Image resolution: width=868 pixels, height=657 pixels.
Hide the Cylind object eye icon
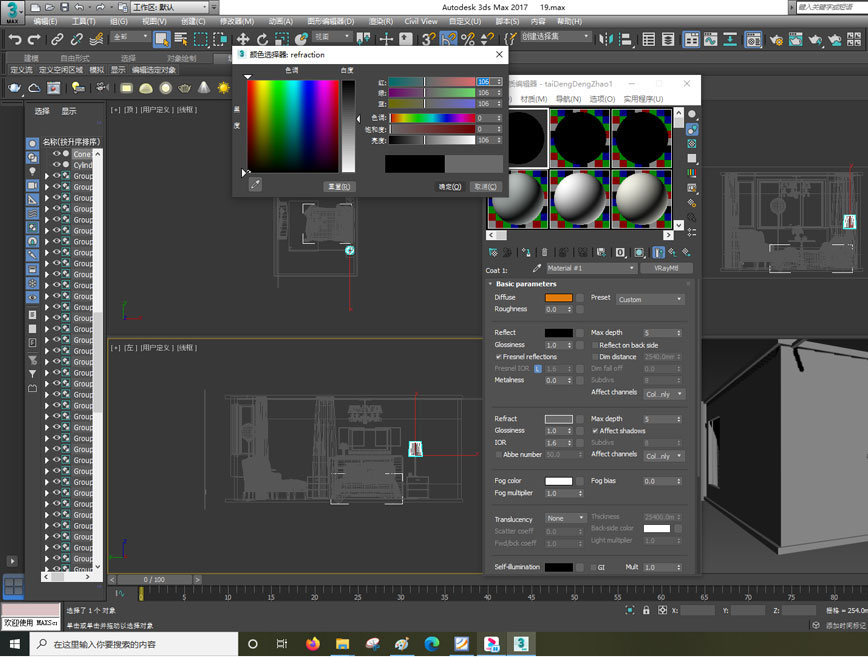[x=56, y=164]
